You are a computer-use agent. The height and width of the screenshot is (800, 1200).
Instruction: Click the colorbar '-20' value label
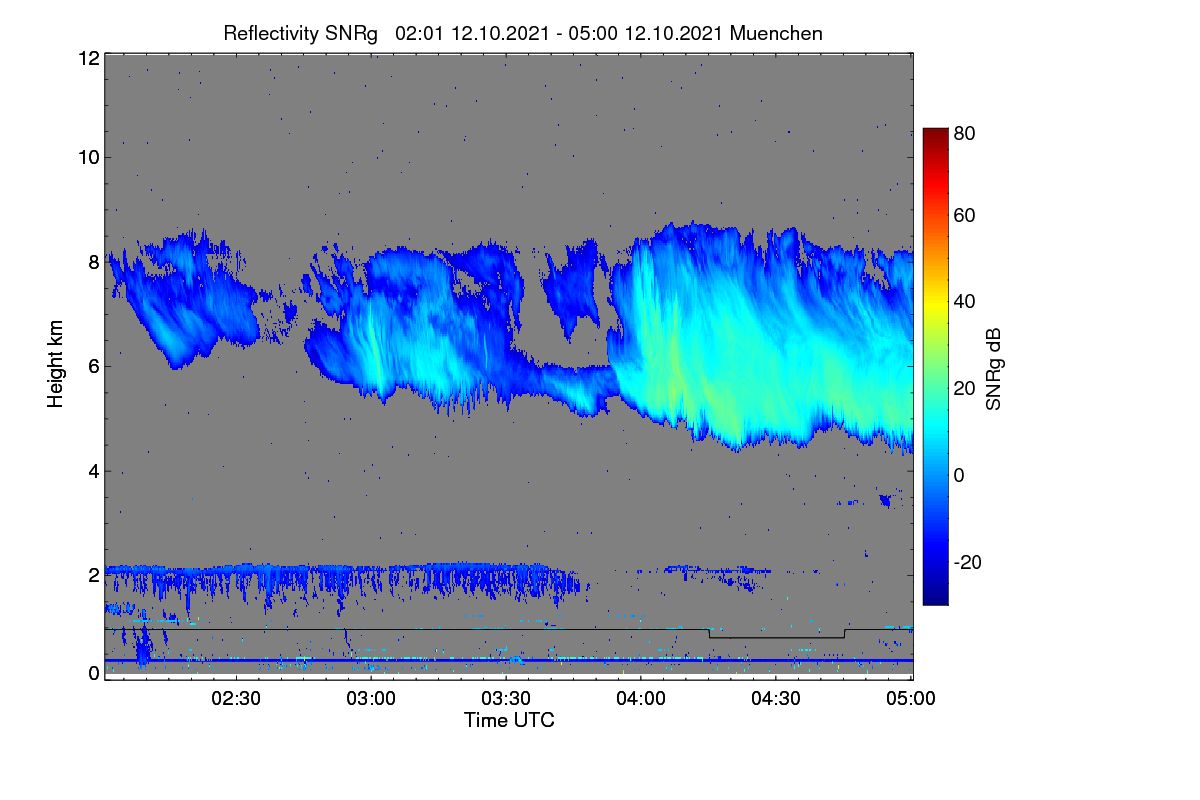tap(967, 563)
